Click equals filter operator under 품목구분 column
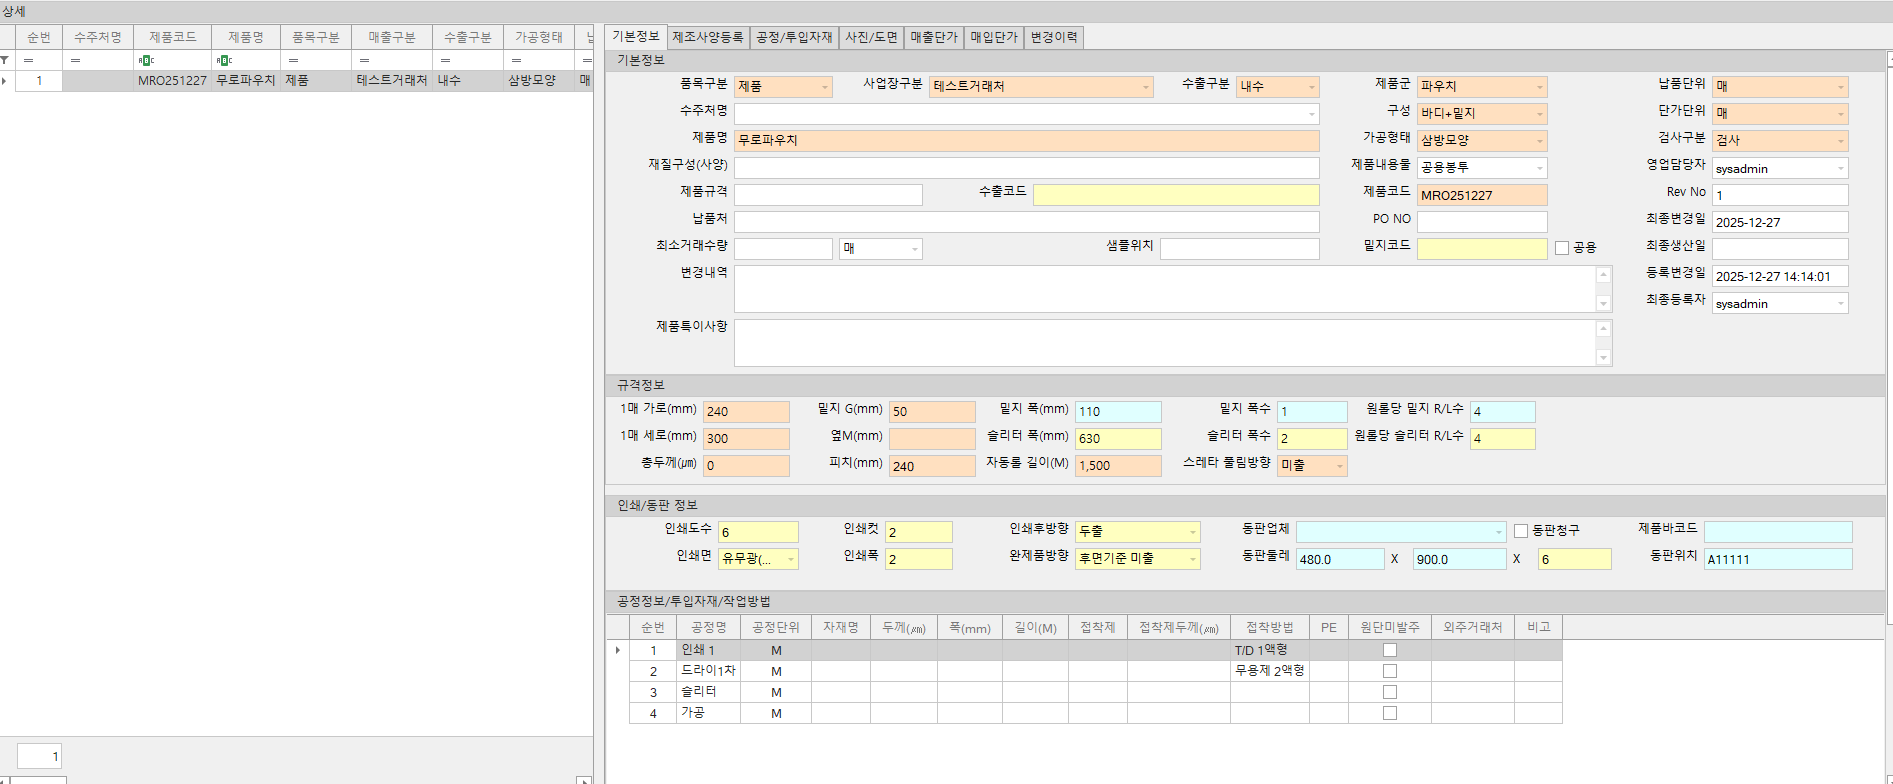The width and height of the screenshot is (1893, 784). point(293,60)
